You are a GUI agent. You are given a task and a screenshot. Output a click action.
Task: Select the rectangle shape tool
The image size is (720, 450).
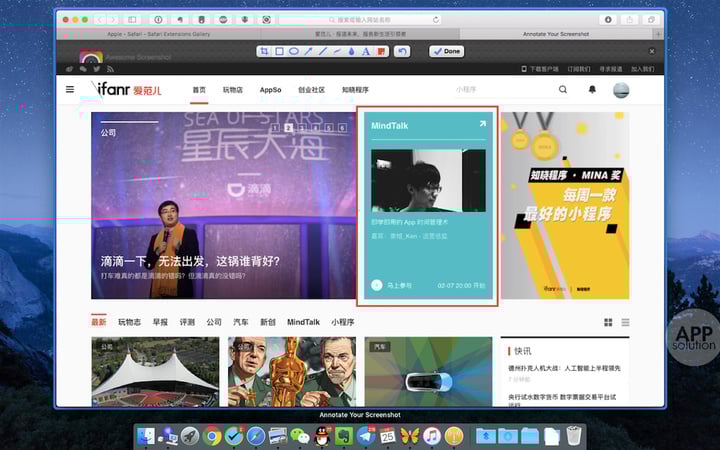[x=279, y=51]
